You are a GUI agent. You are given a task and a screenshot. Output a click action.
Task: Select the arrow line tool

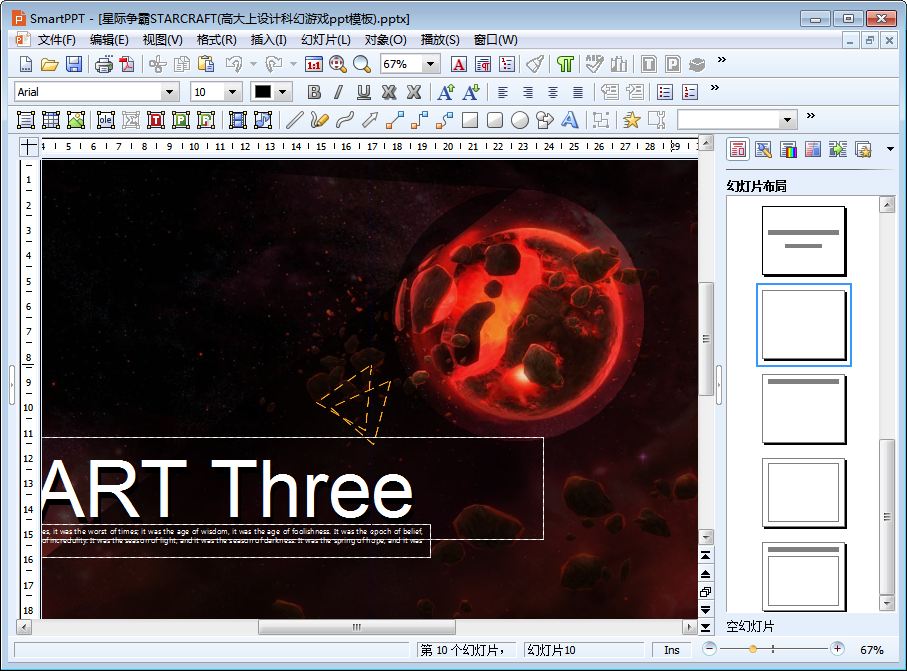click(x=370, y=120)
